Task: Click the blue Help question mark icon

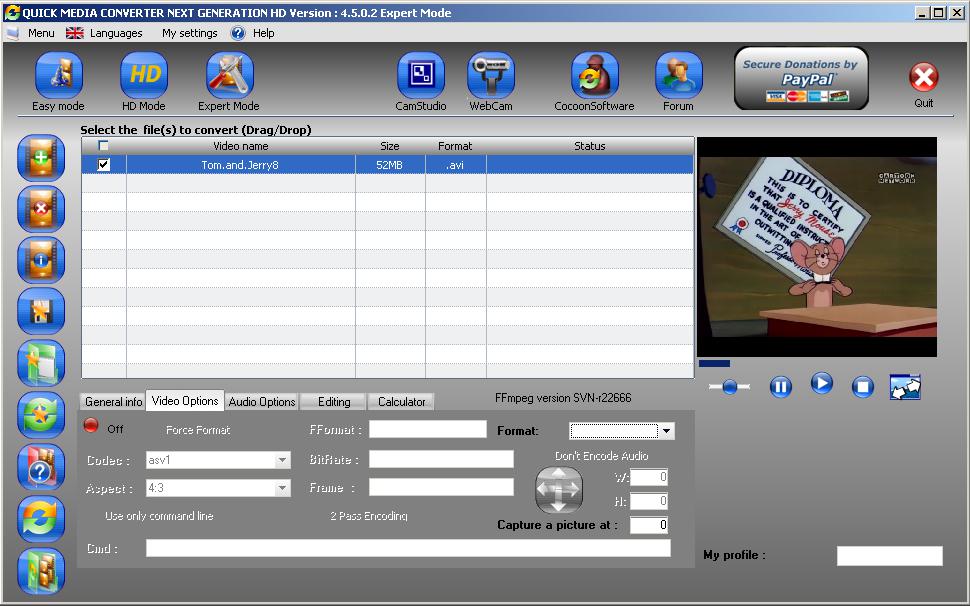Action: 238,33
